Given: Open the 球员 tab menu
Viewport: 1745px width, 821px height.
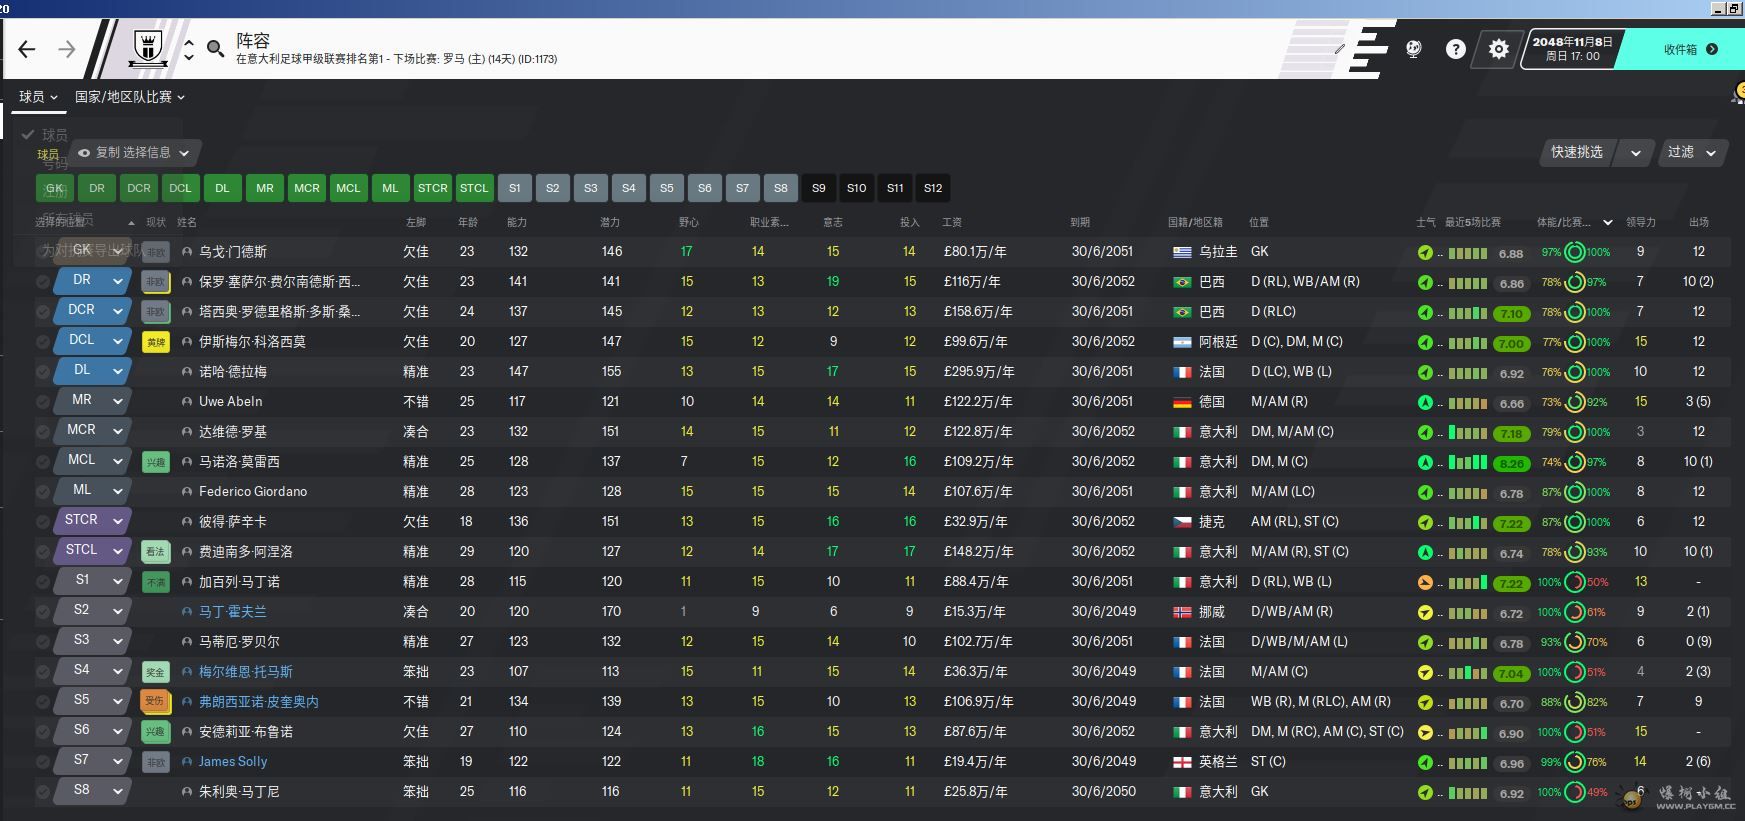Looking at the screenshot, I should pos(38,97).
